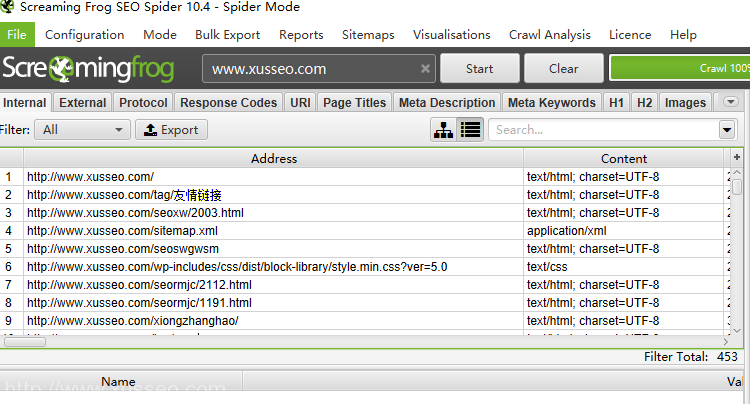The image size is (750, 404).
Task: Sort by the Content column header
Action: pos(624,158)
